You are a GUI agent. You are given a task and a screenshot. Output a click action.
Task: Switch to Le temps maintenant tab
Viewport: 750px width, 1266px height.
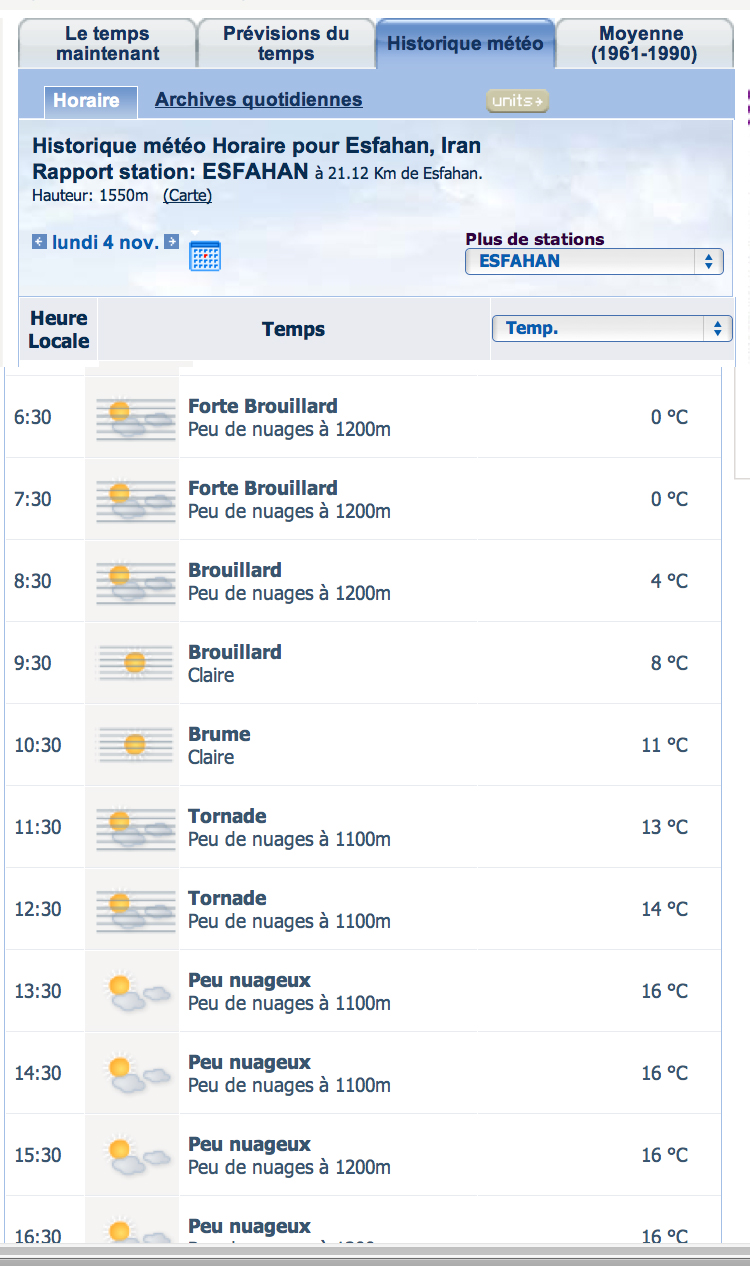tap(107, 44)
